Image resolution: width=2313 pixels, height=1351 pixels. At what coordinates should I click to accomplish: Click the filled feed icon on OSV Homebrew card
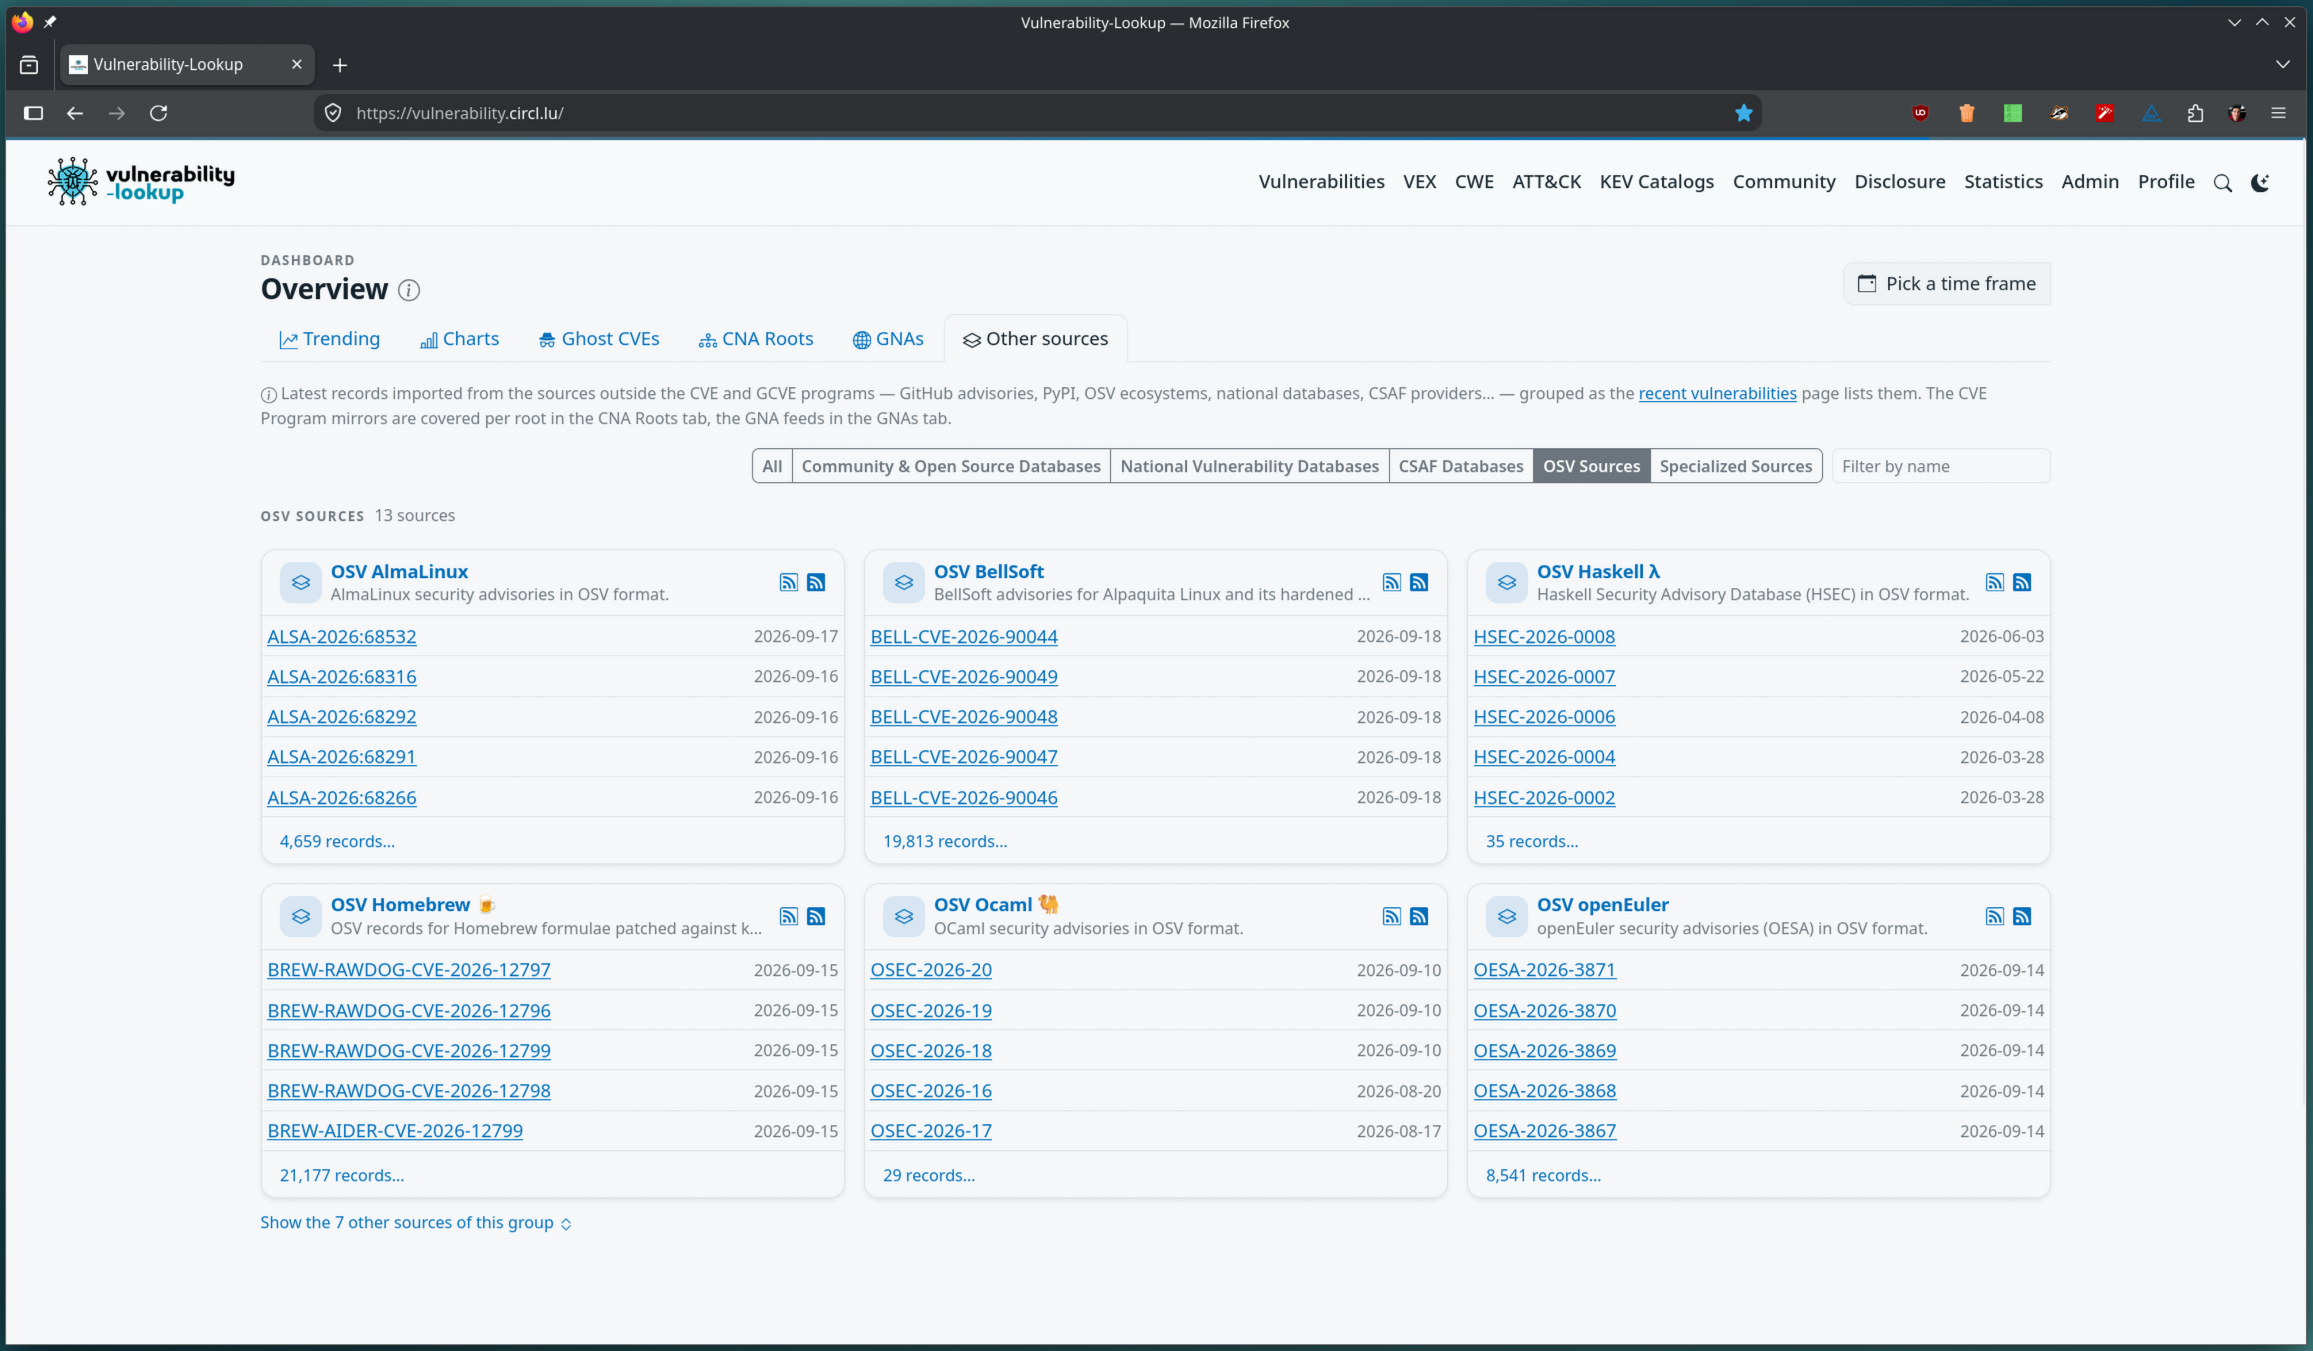(816, 916)
